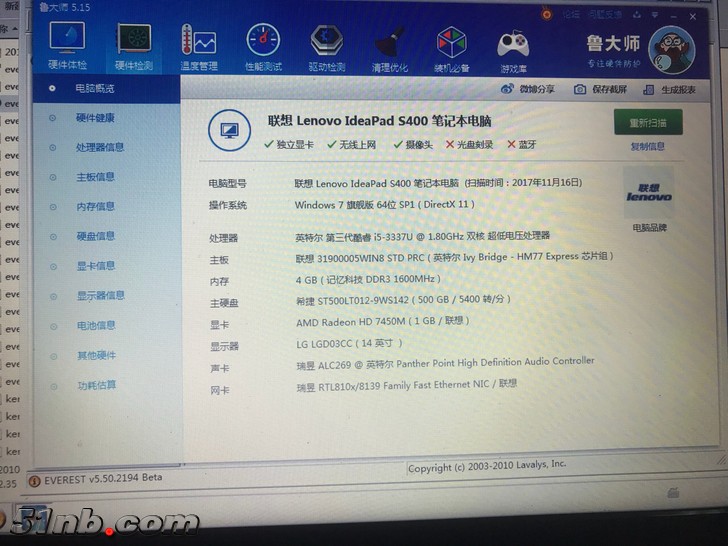728x546 pixels.
Task: Click the 重新扫描 rescan button
Action: pos(648,123)
